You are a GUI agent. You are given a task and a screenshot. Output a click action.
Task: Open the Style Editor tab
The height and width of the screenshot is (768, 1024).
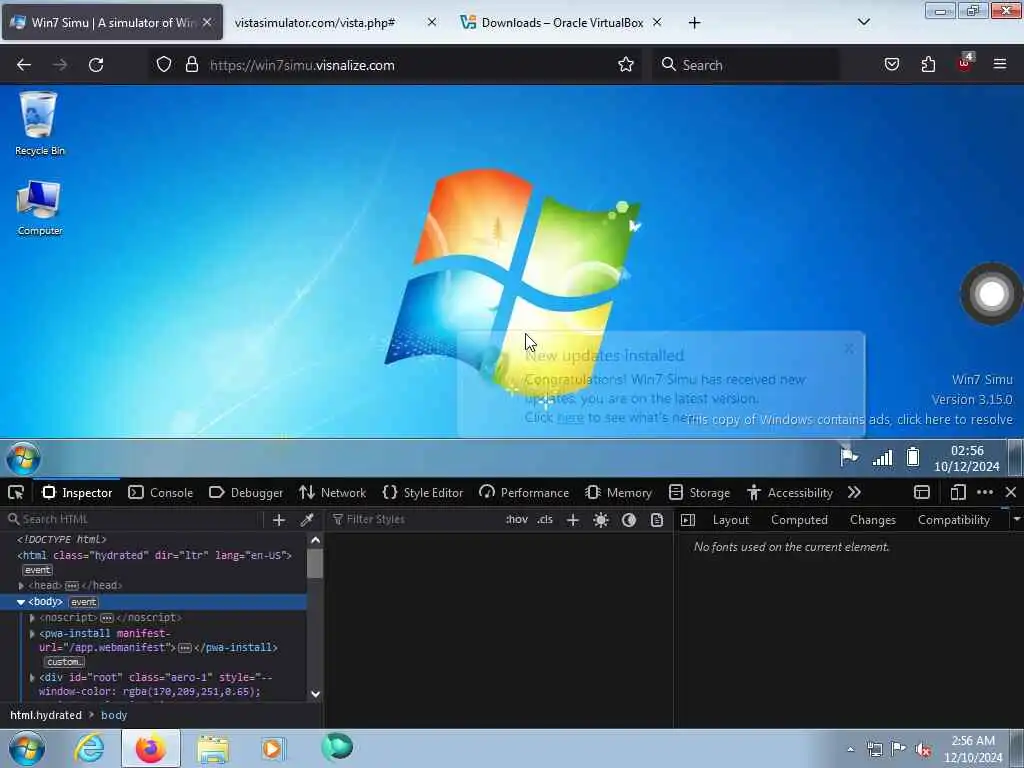click(x=423, y=492)
